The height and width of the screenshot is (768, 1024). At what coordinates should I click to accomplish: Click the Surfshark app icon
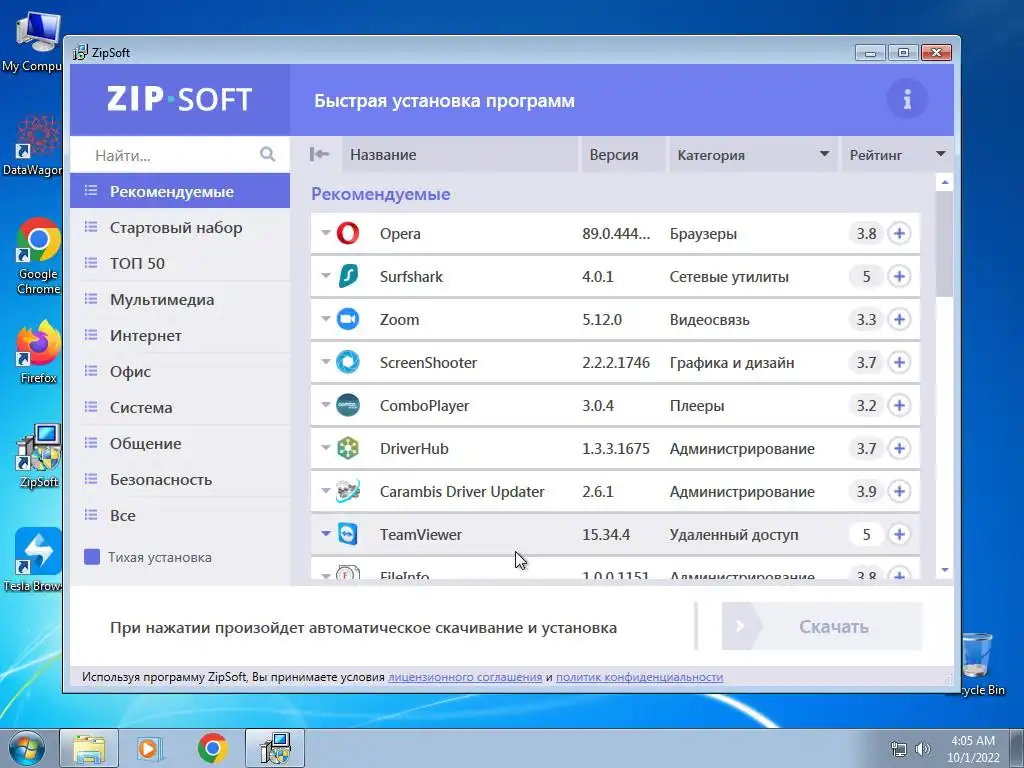coord(347,276)
